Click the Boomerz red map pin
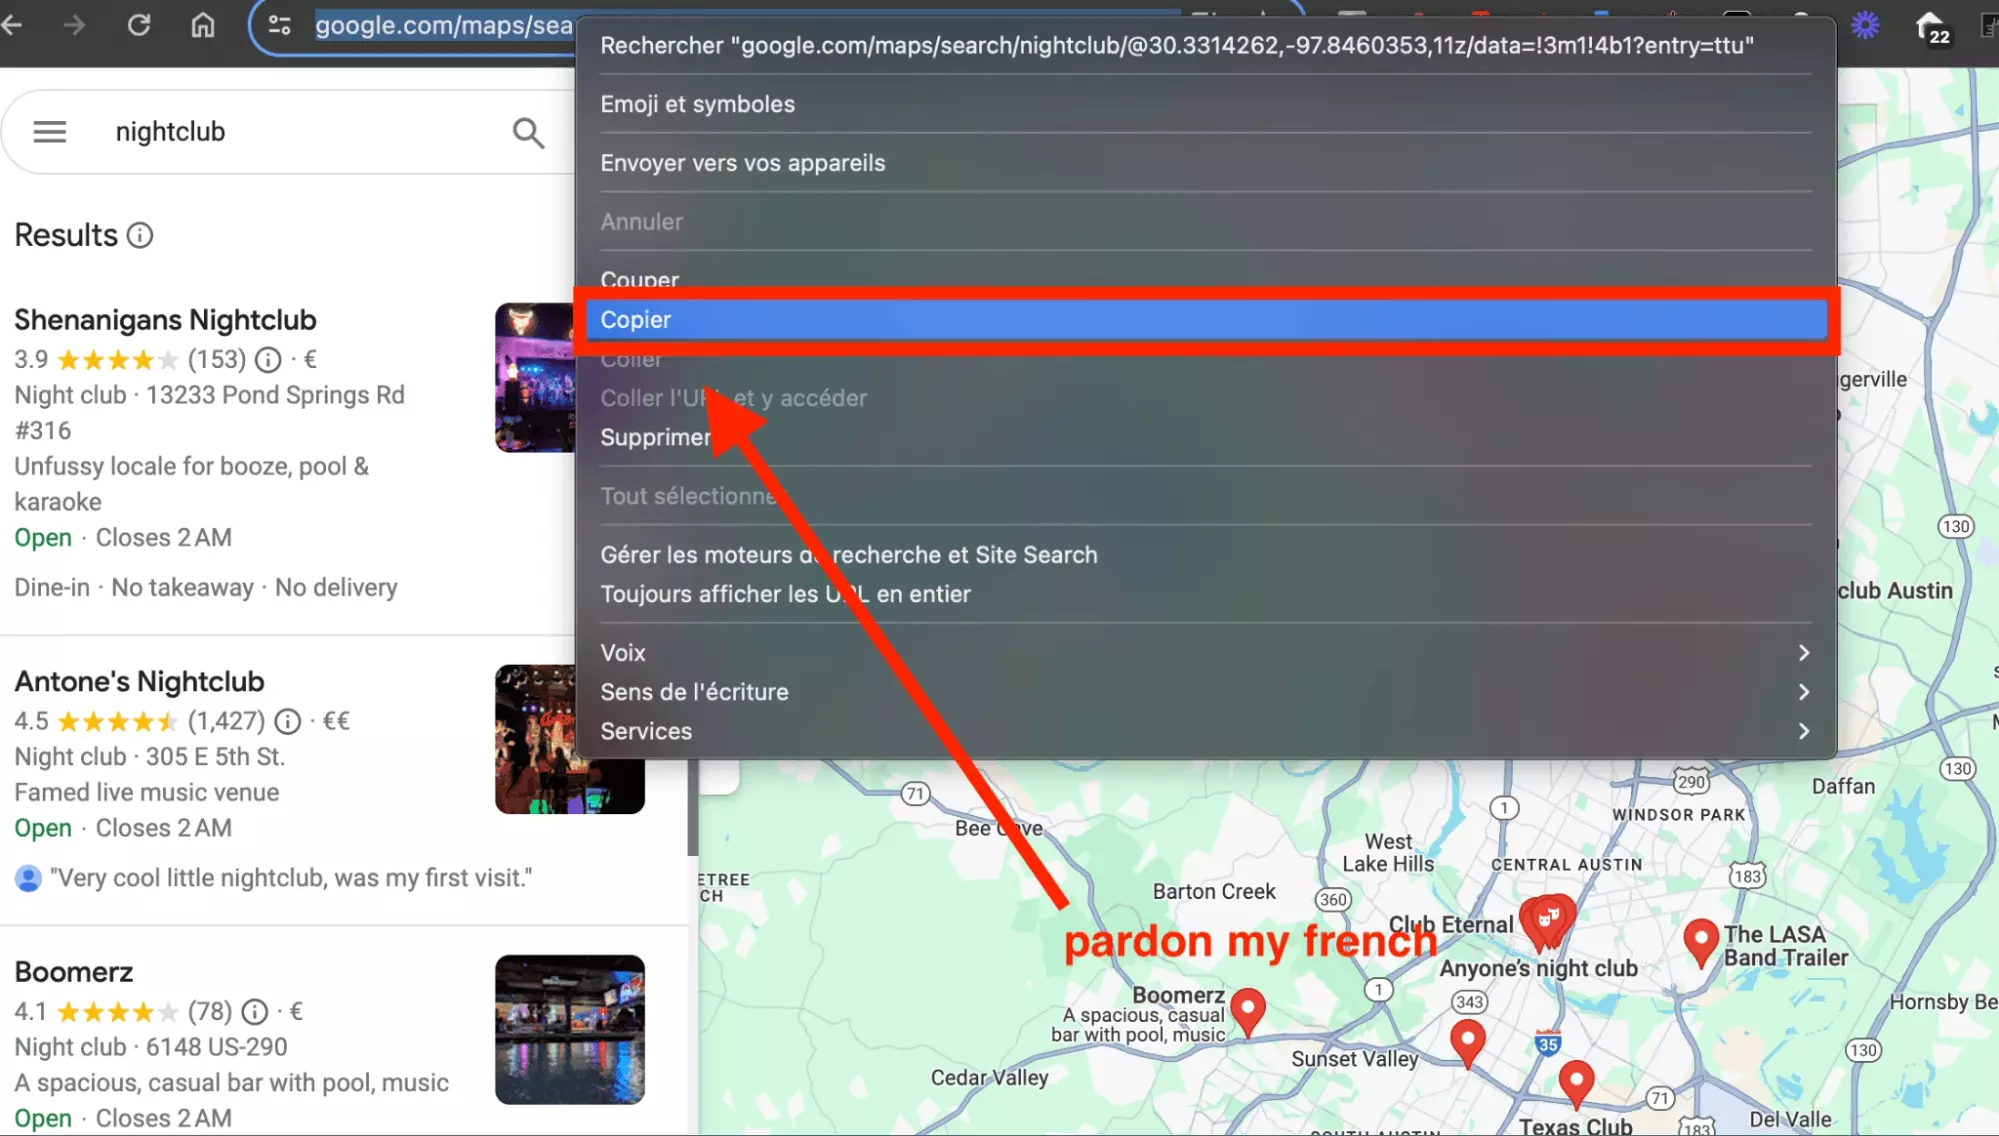Viewport: 1999px width, 1136px height. click(x=1247, y=1008)
